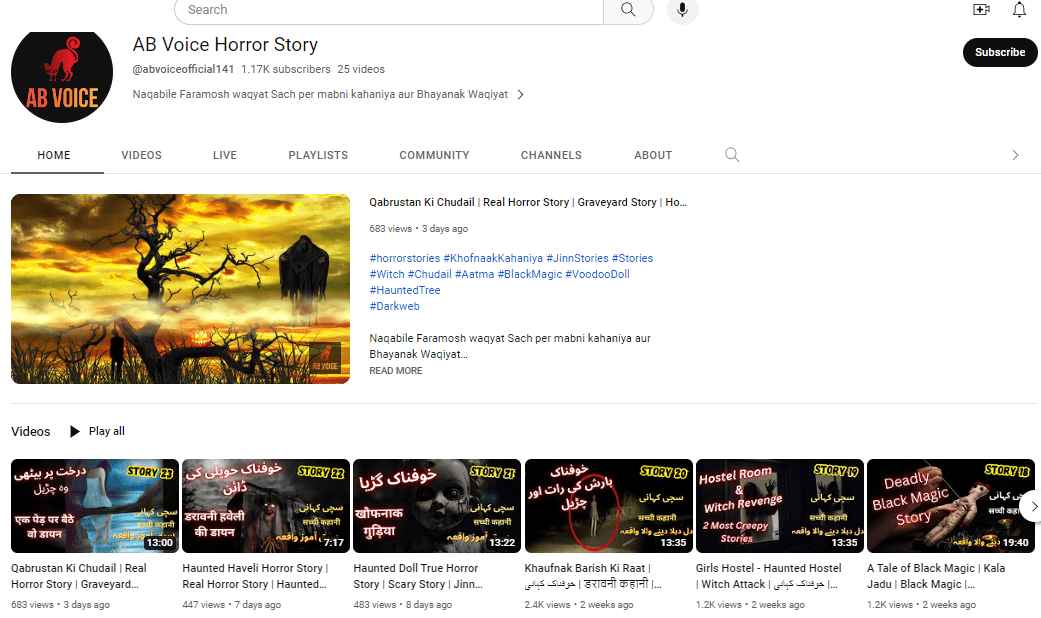
Task: Click the #BlackMagic hashtag
Action: point(530,274)
